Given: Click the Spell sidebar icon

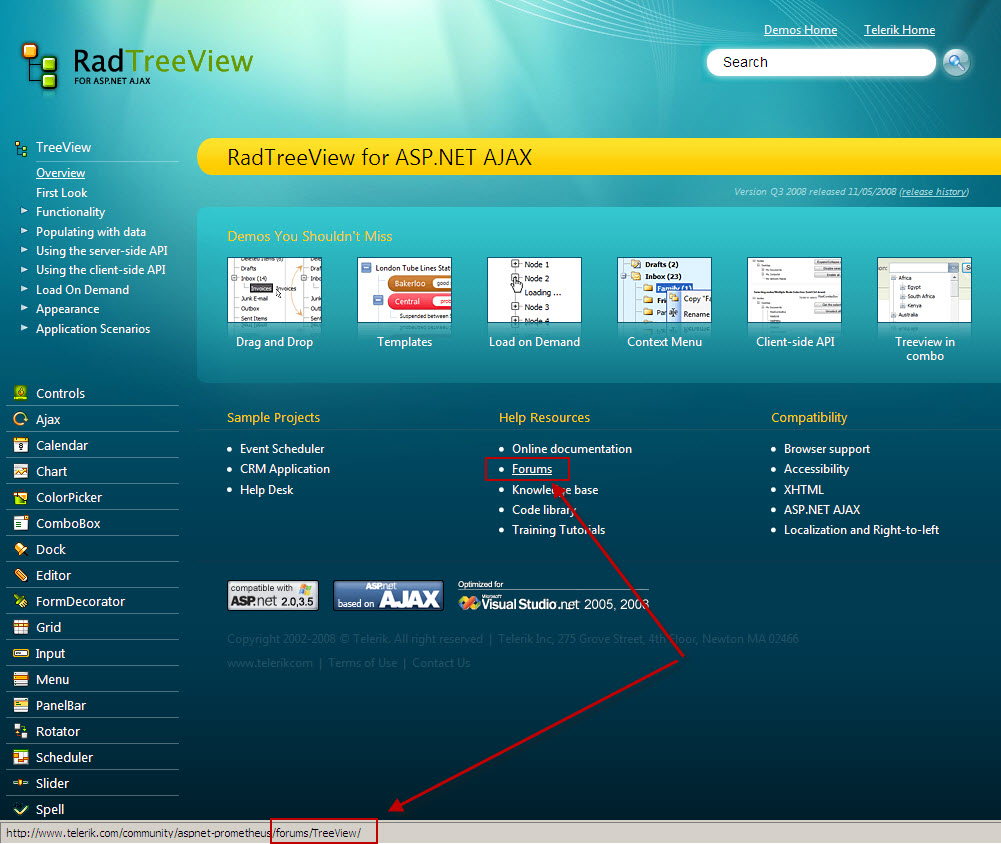Looking at the screenshot, I should point(20,809).
